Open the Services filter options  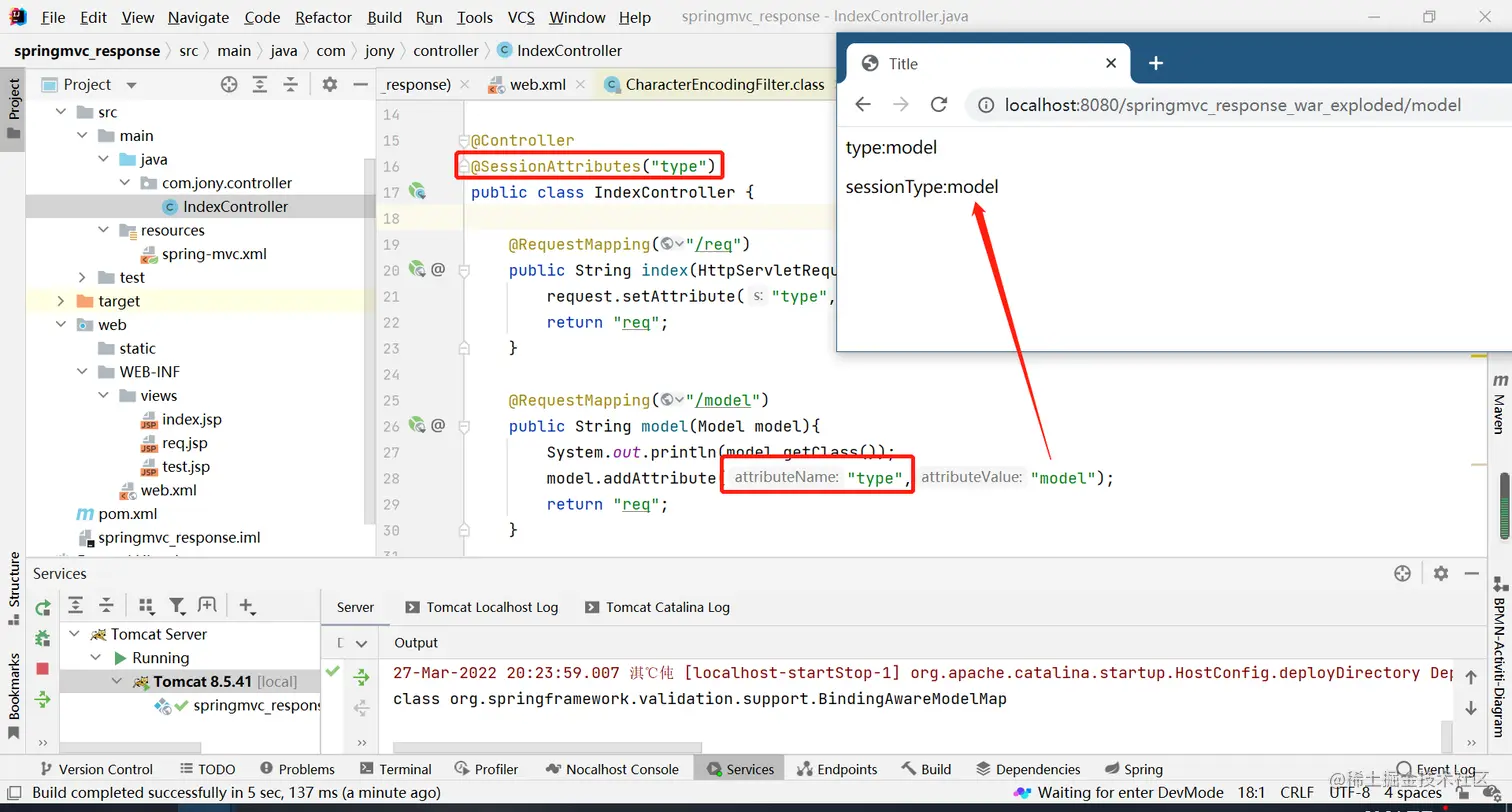coord(177,605)
